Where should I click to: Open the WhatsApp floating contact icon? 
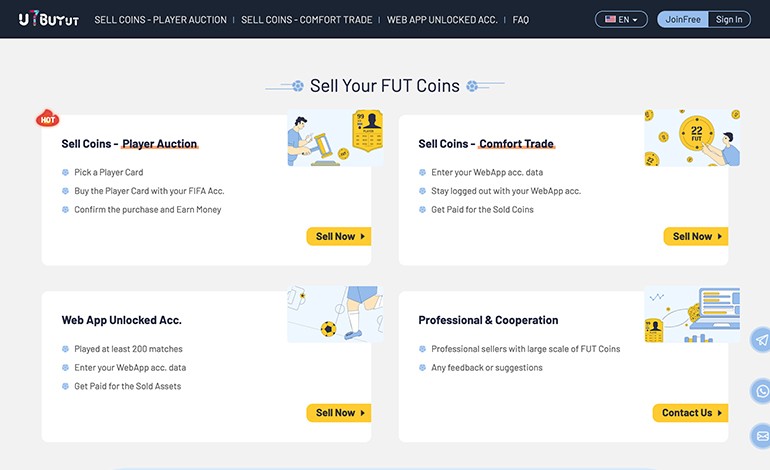tap(761, 391)
